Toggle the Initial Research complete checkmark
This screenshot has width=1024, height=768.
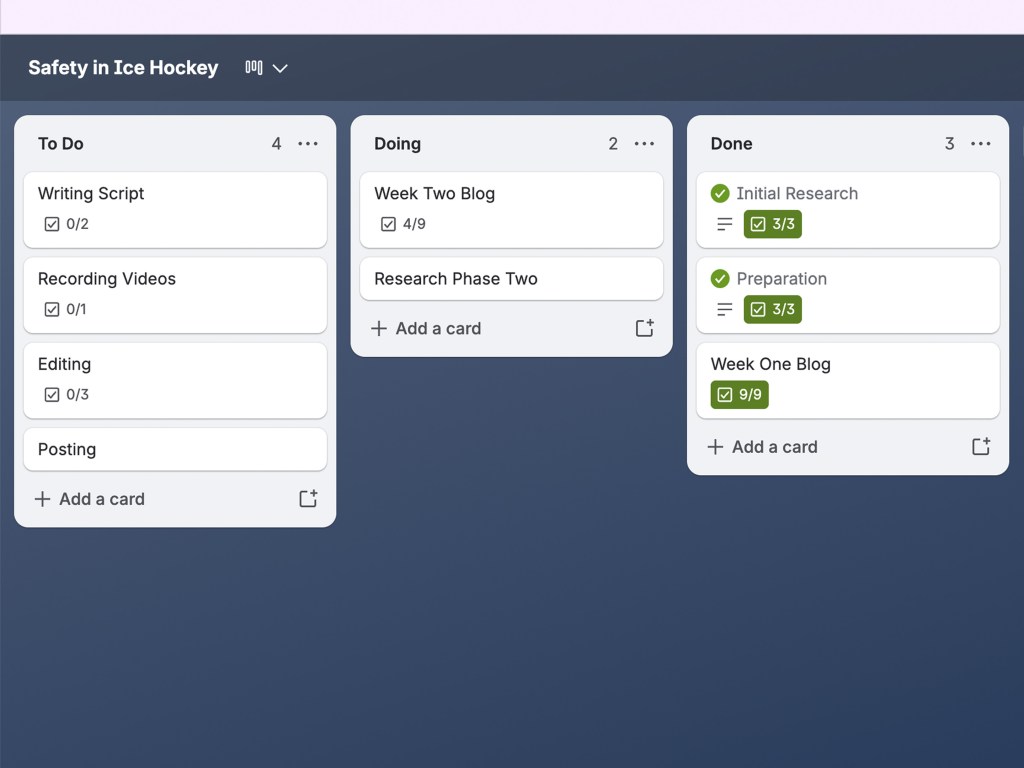(x=720, y=193)
